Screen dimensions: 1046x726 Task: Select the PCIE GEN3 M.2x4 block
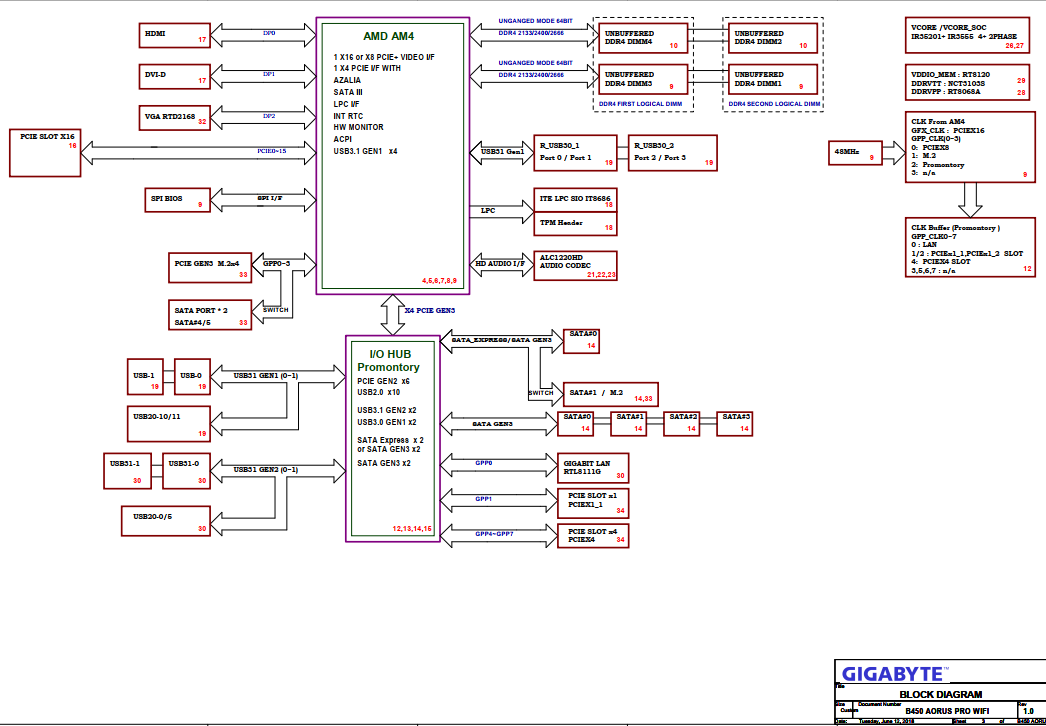(210, 268)
